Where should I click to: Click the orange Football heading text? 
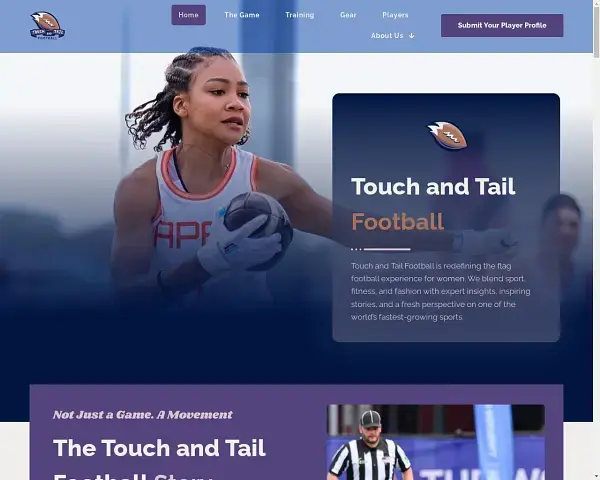click(397, 221)
